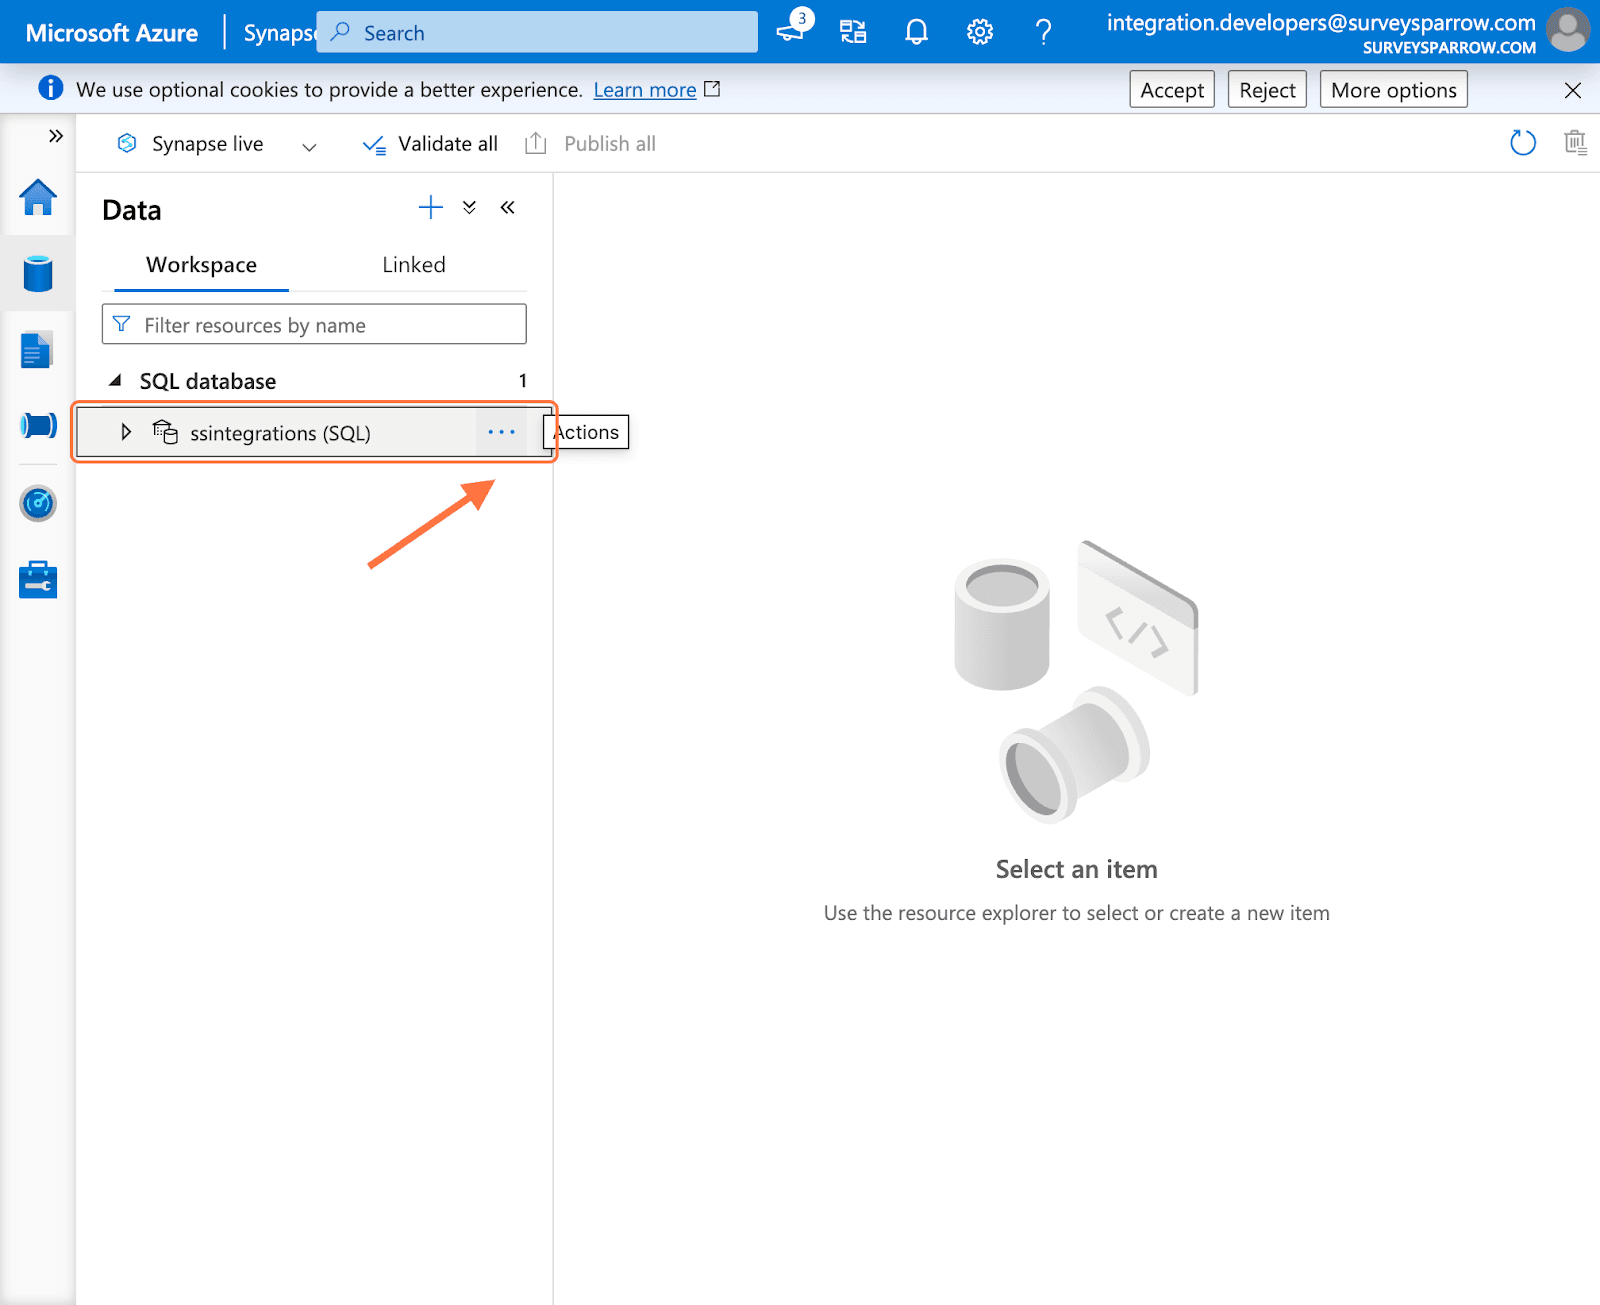Select the Data hub cylinder icon
This screenshot has height=1305, width=1600.
(38, 273)
